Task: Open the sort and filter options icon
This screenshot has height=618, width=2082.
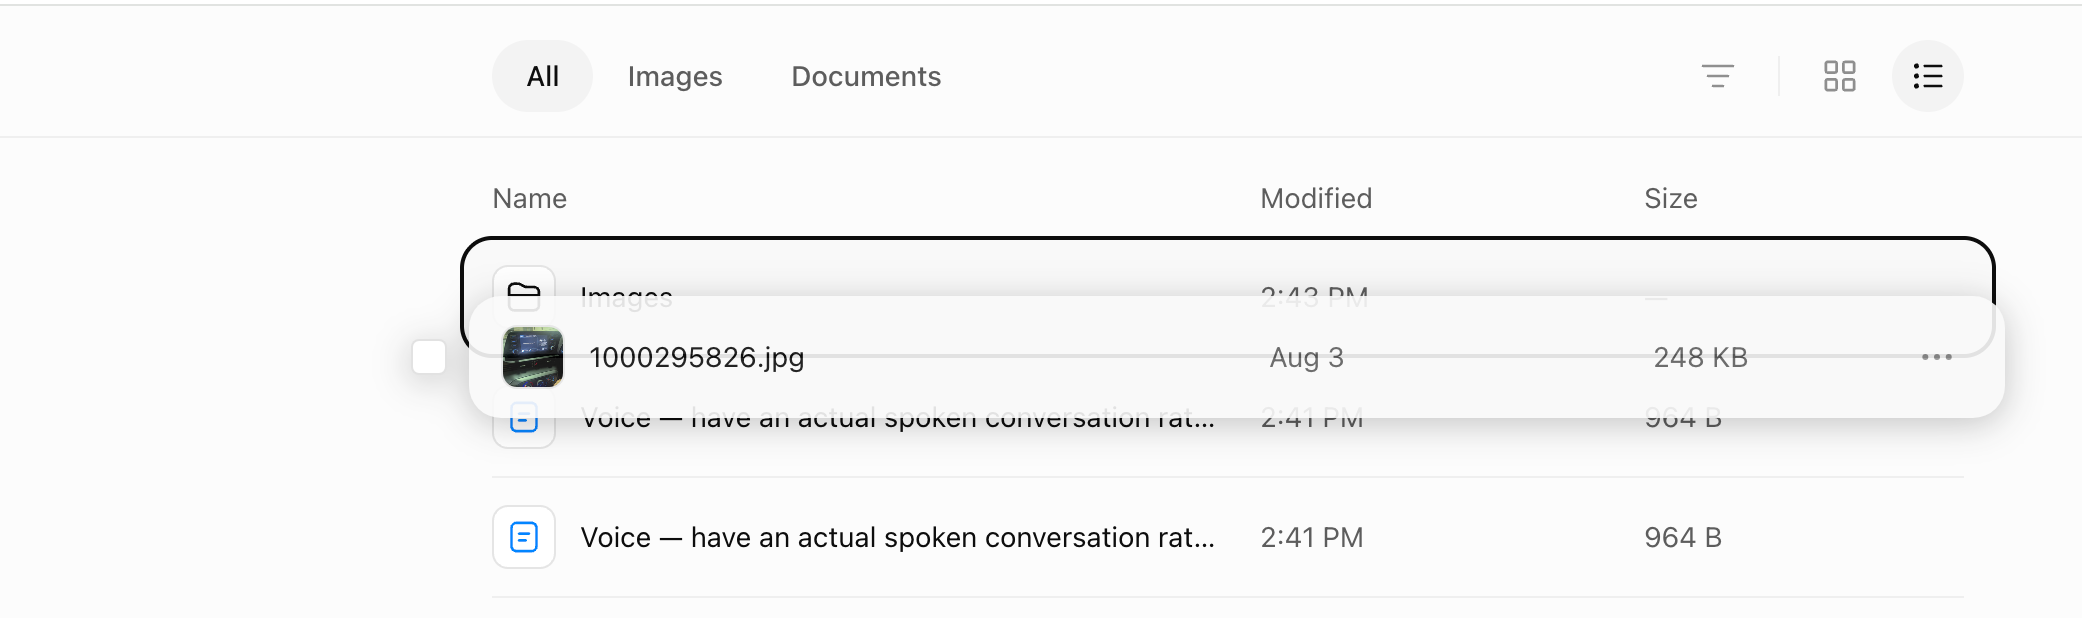Action: click(1717, 76)
